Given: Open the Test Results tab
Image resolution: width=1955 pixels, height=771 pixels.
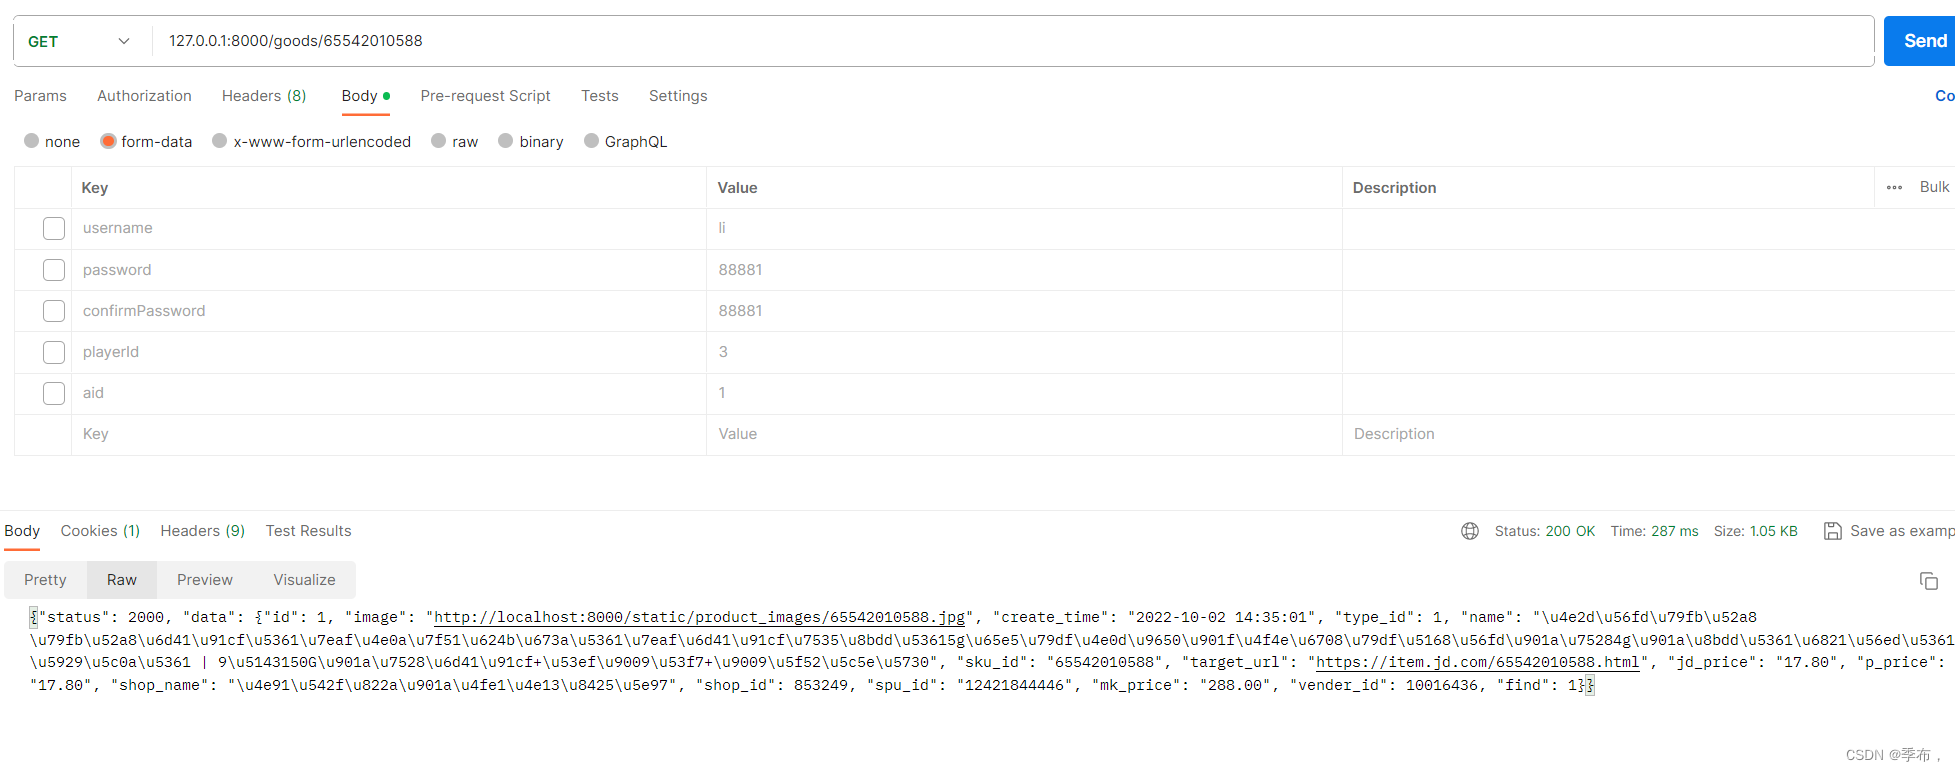Looking at the screenshot, I should (308, 531).
